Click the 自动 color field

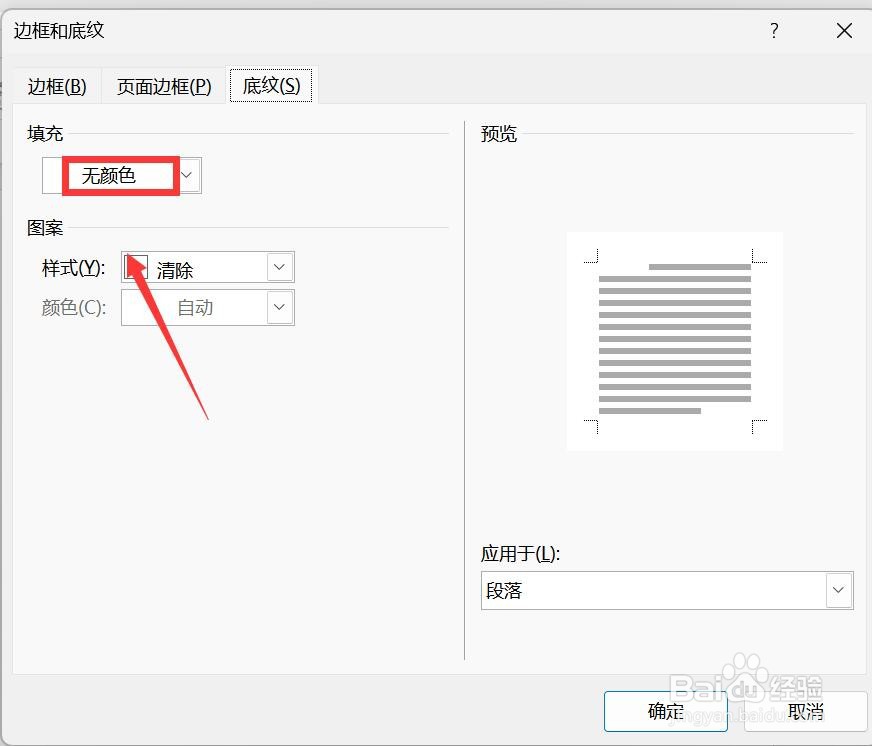point(195,307)
